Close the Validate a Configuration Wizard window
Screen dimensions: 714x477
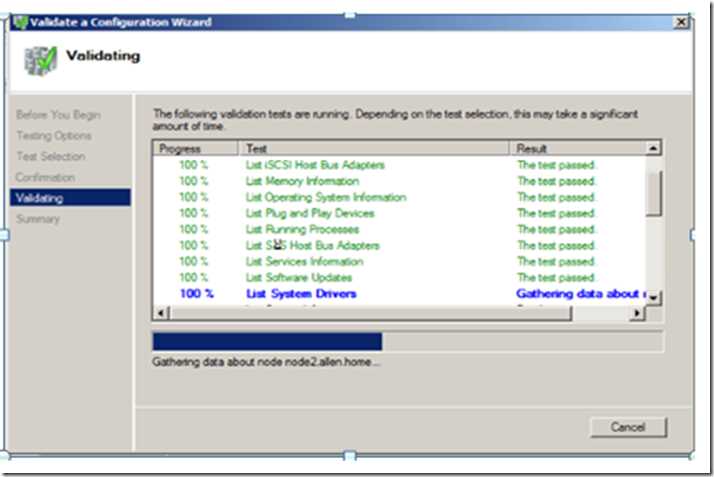[681, 22]
